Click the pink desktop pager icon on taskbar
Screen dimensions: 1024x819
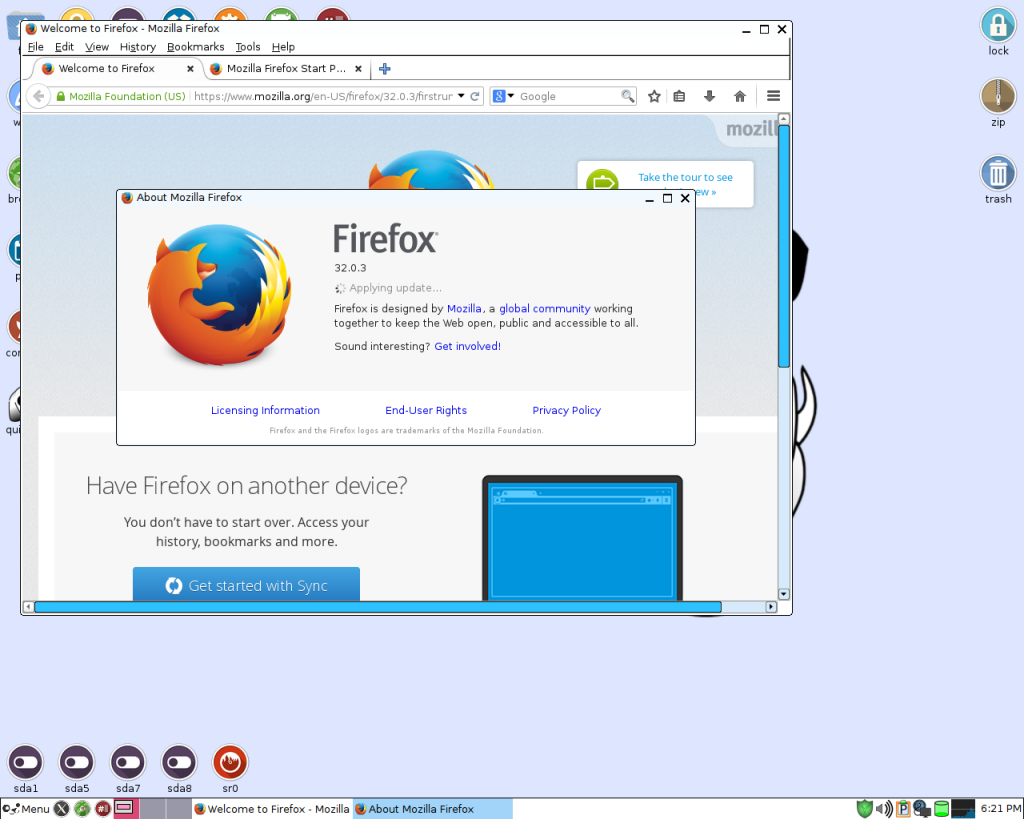[124, 809]
